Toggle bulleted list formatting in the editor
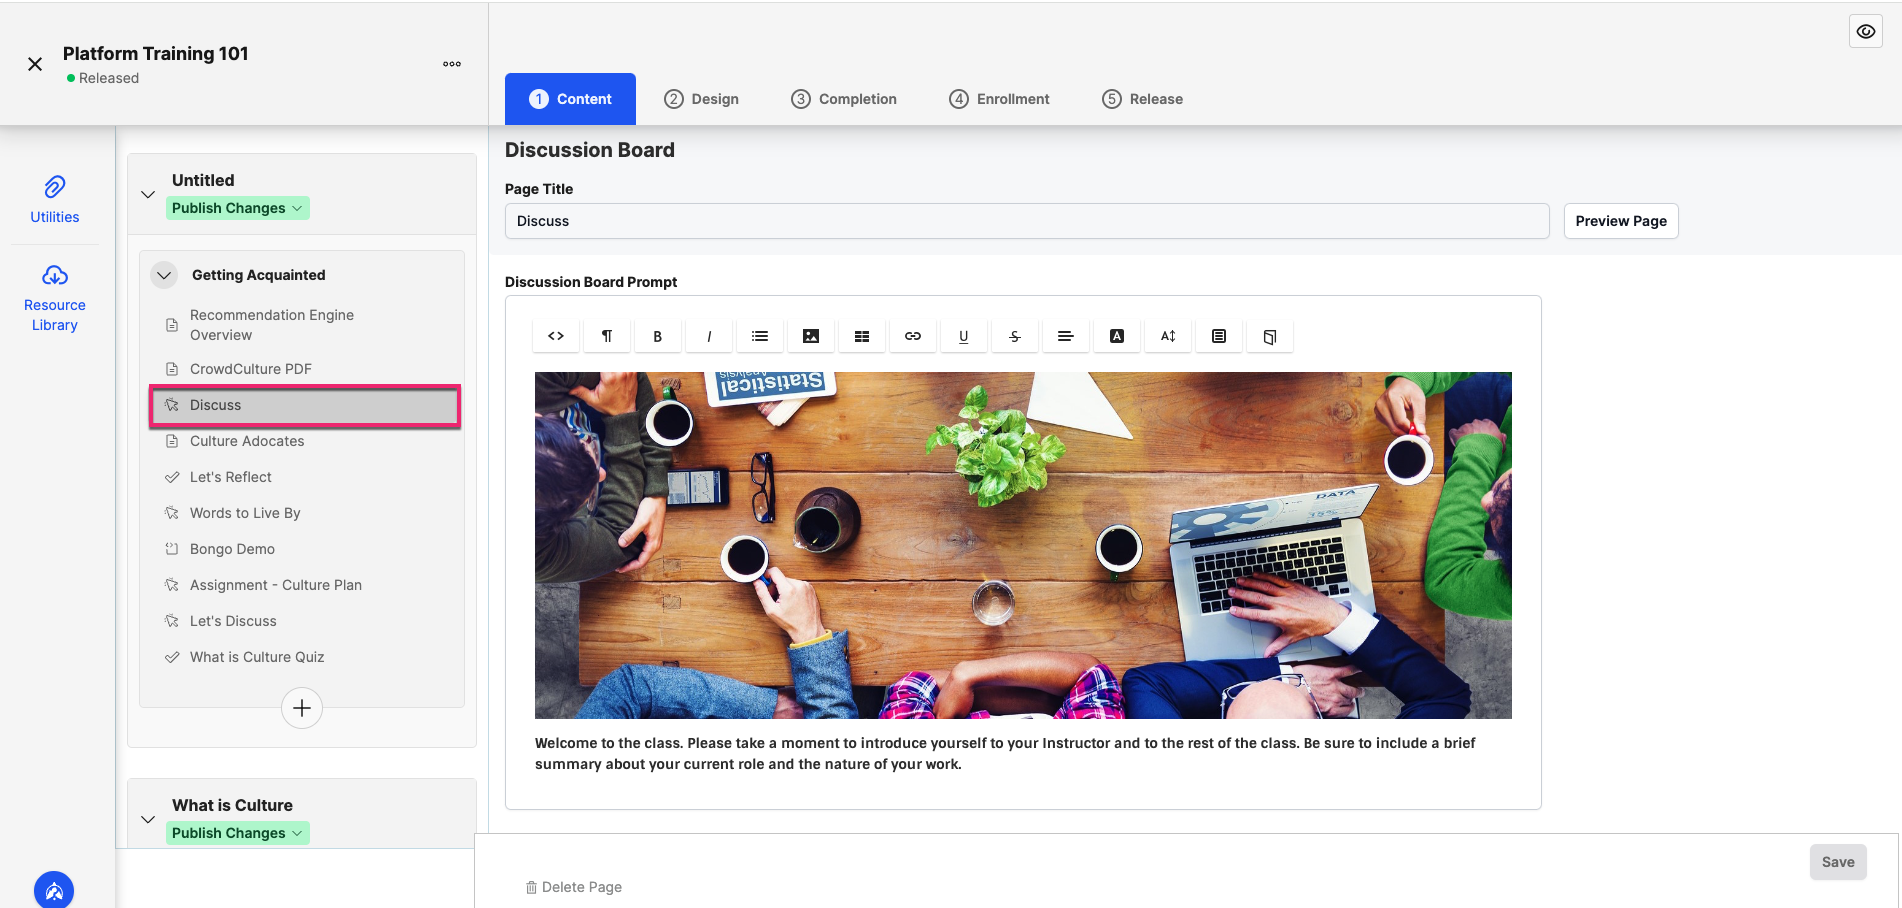The height and width of the screenshot is (908, 1902). point(759,336)
